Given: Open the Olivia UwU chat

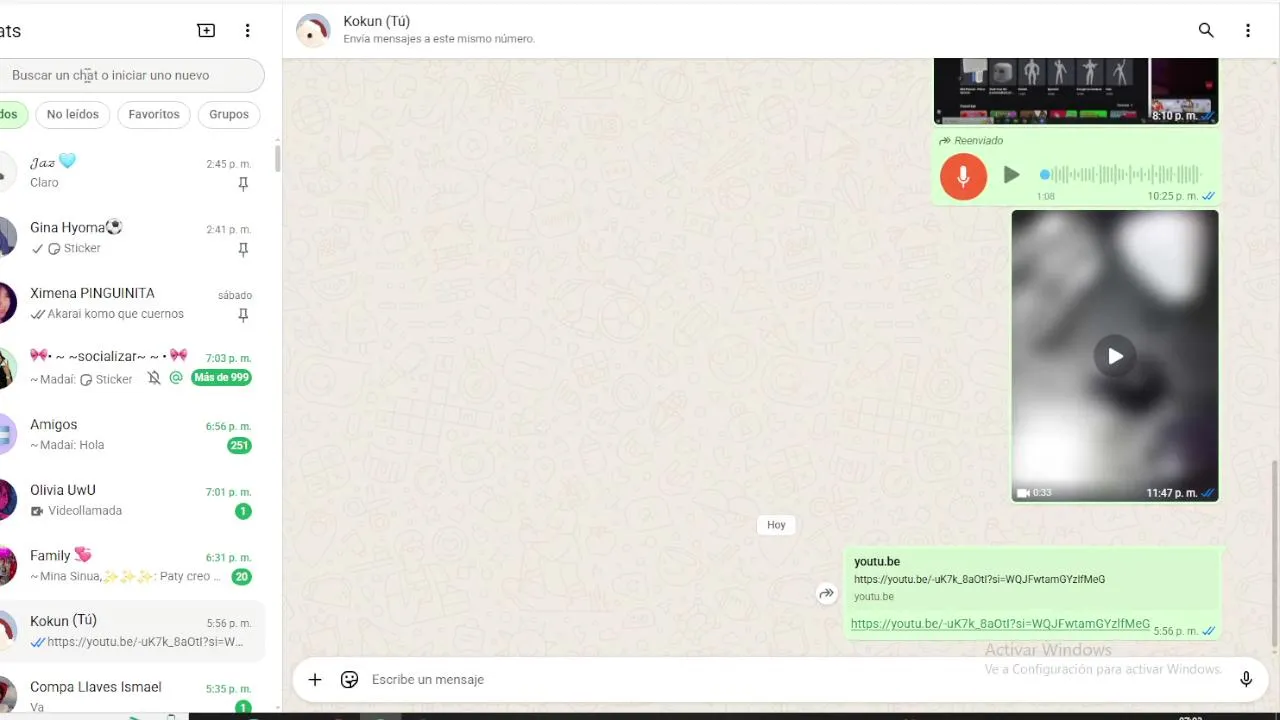Looking at the screenshot, I should tap(133, 500).
